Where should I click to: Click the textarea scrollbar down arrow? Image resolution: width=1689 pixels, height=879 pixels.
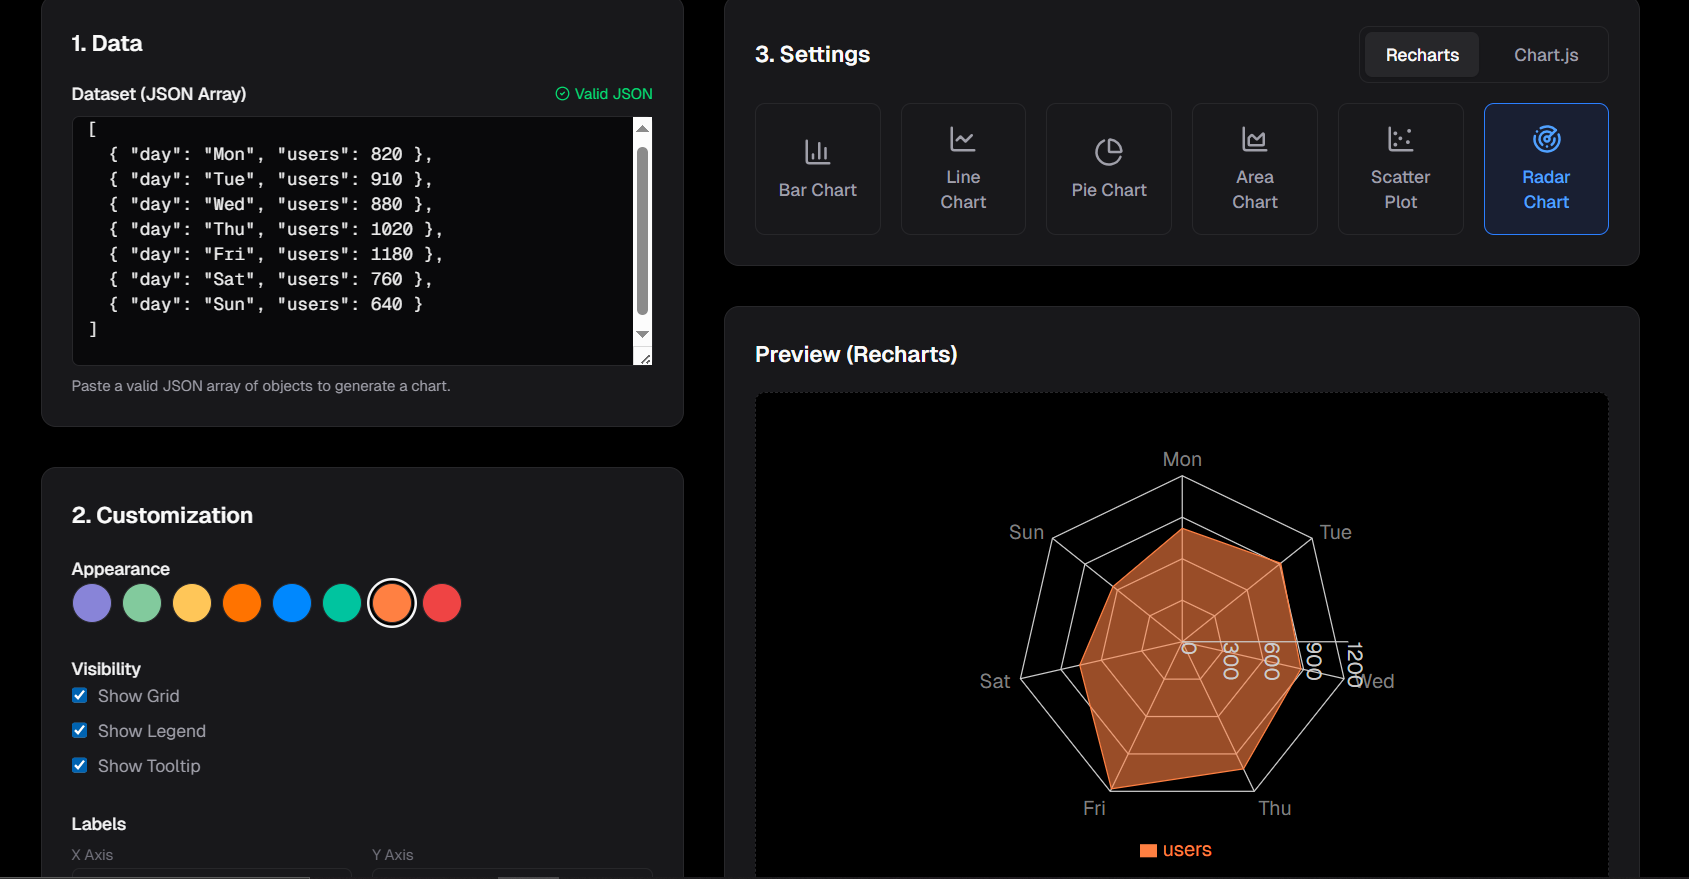(643, 334)
